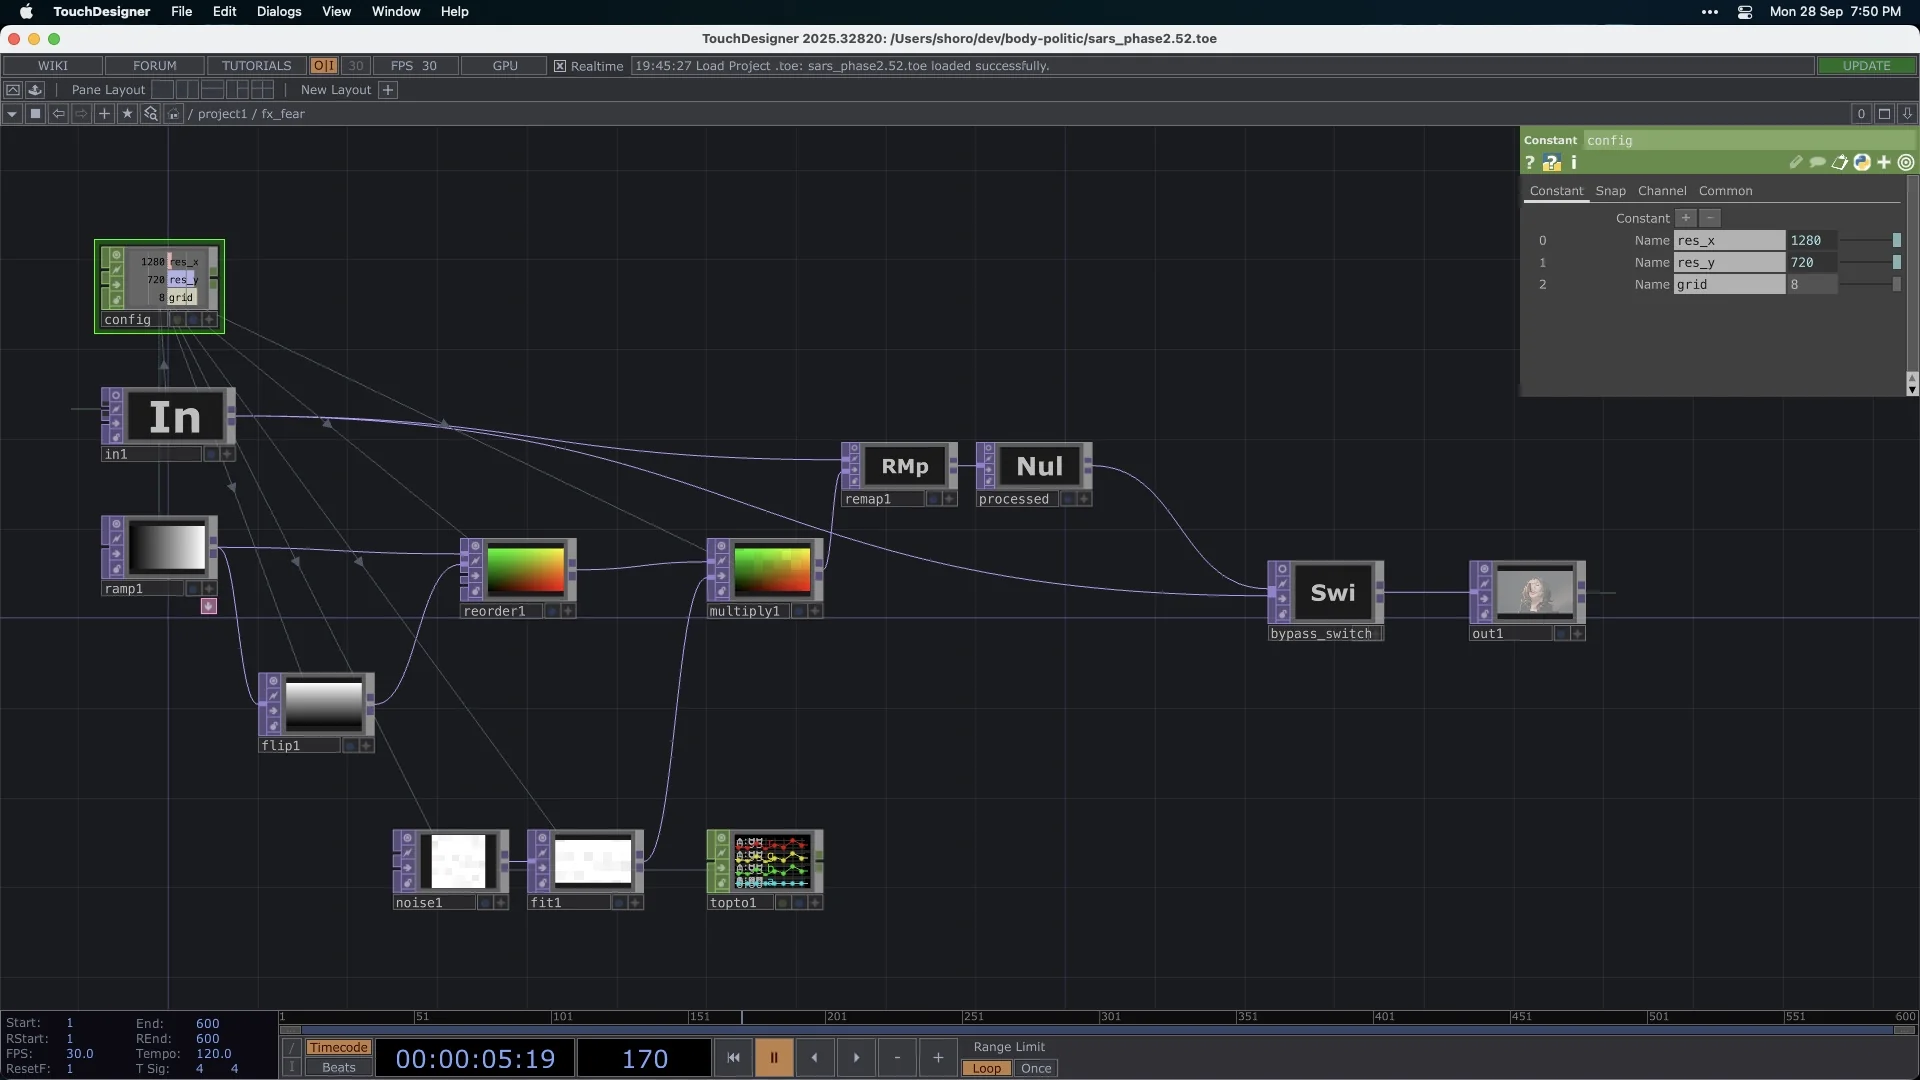Image resolution: width=1920 pixels, height=1080 pixels.
Task: Open the WIKI link
Action: click(x=53, y=66)
